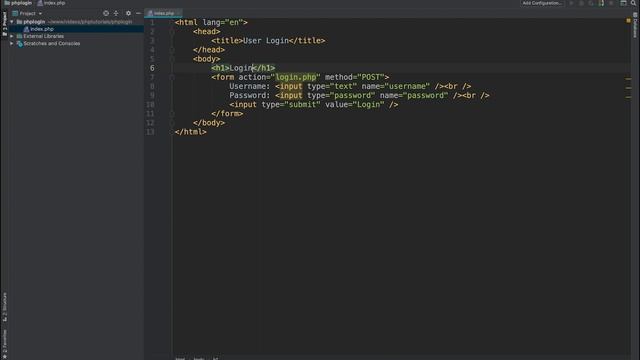
Task: Click fold marker on the body tag line
Action: 172,59
